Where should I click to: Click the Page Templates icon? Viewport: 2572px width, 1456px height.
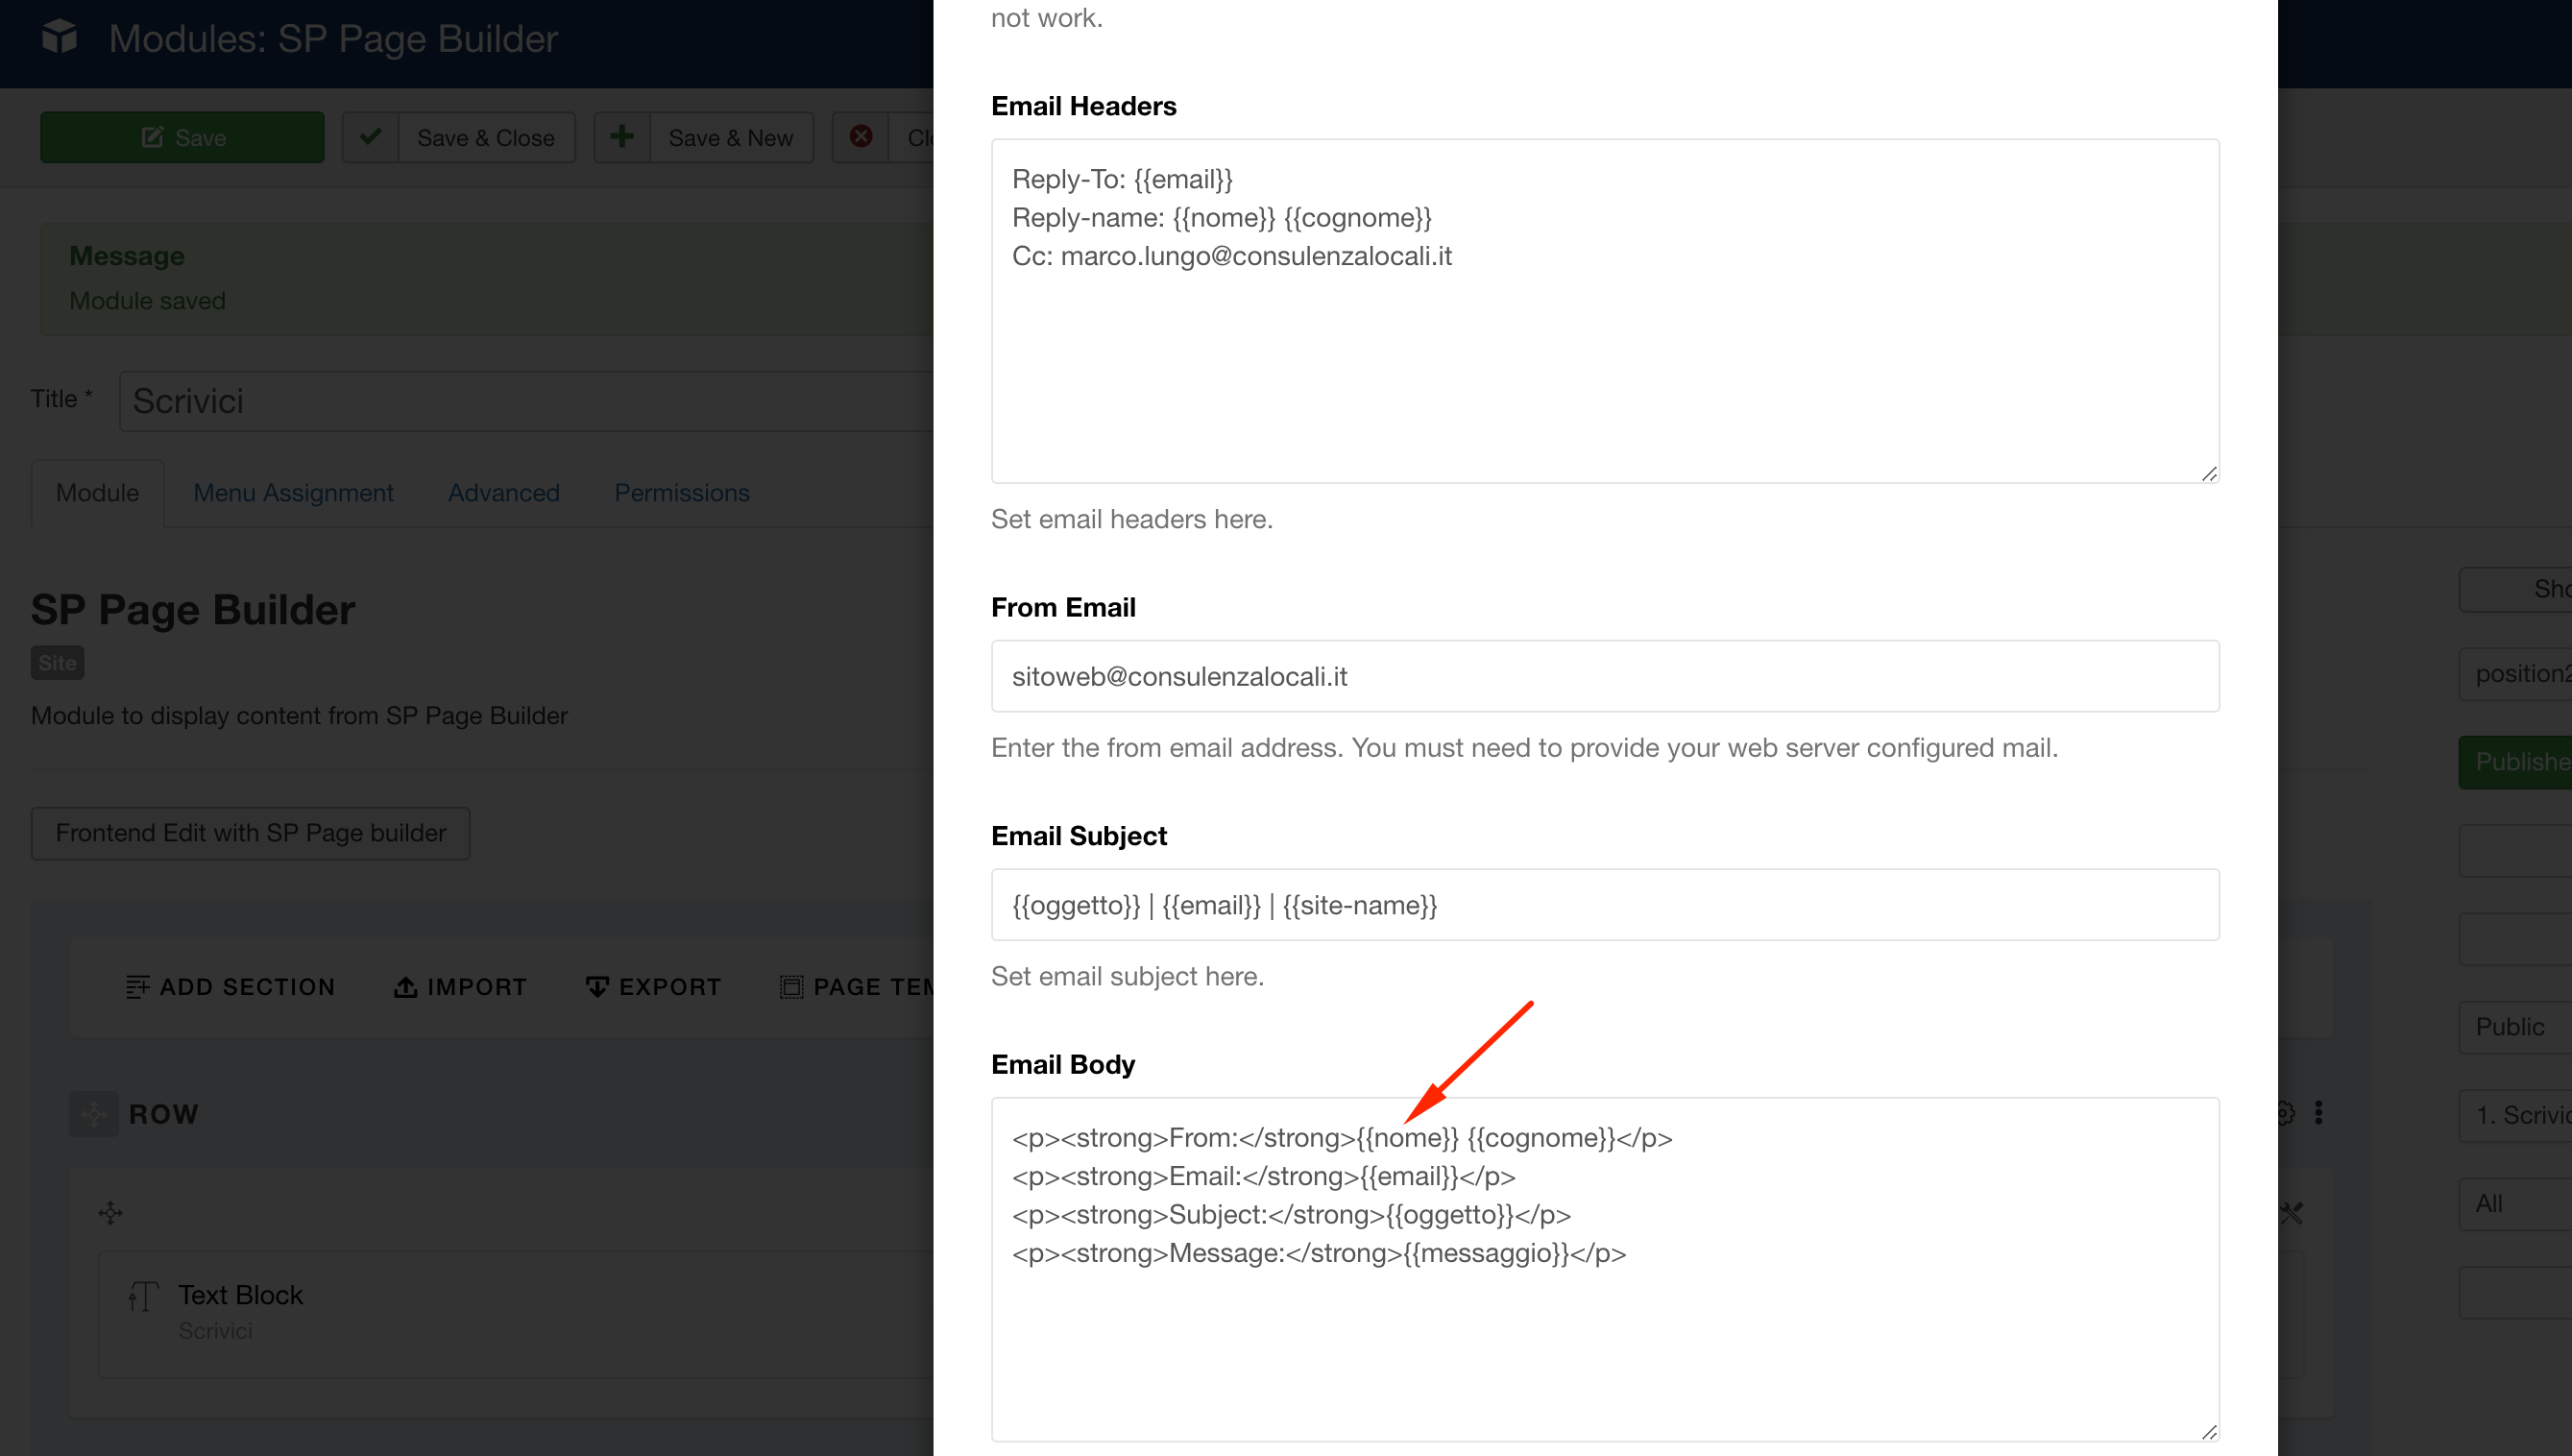[790, 987]
